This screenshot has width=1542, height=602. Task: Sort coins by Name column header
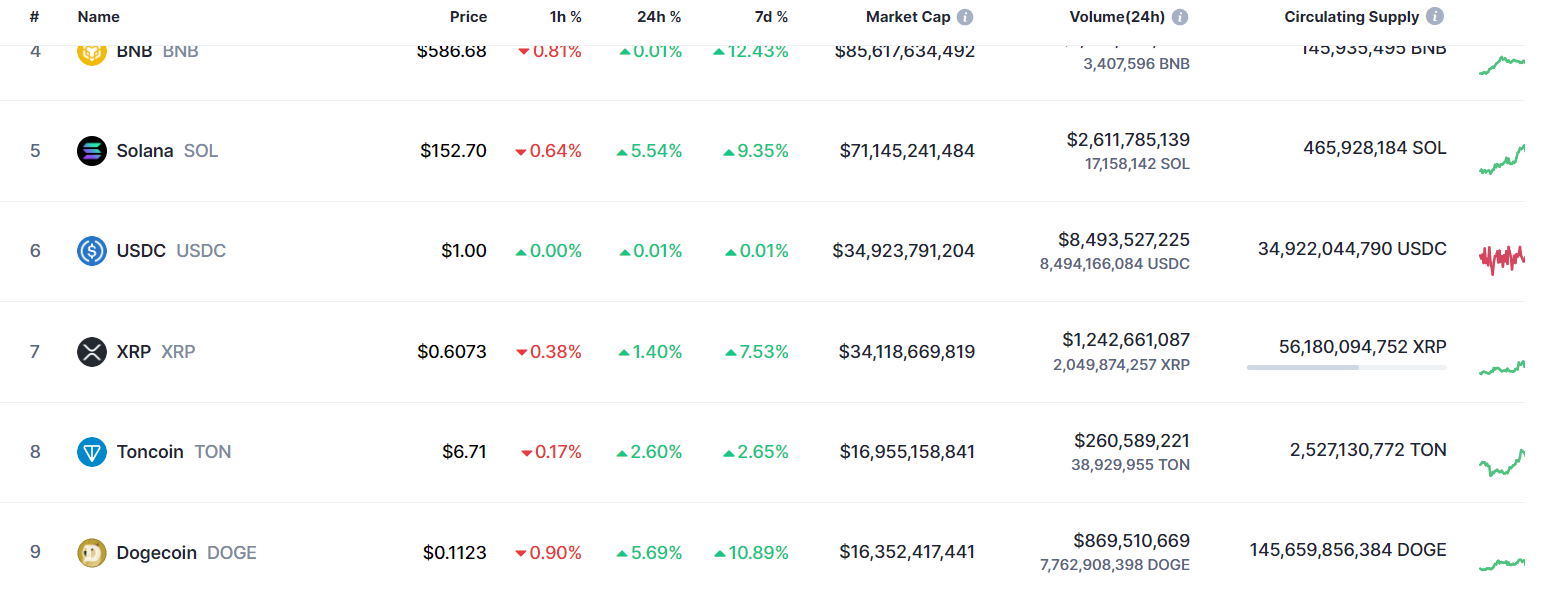coord(98,17)
